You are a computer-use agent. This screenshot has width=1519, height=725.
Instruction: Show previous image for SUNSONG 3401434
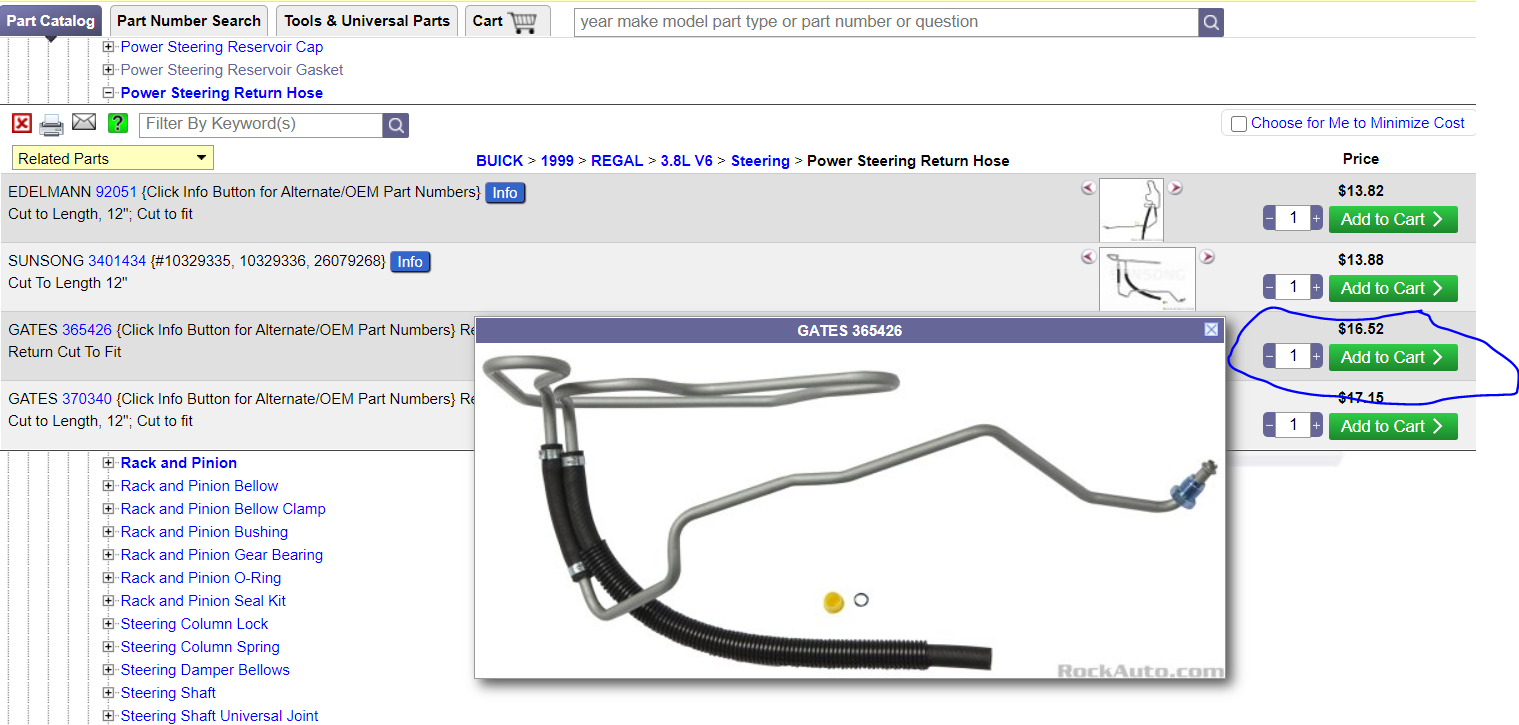point(1089,257)
